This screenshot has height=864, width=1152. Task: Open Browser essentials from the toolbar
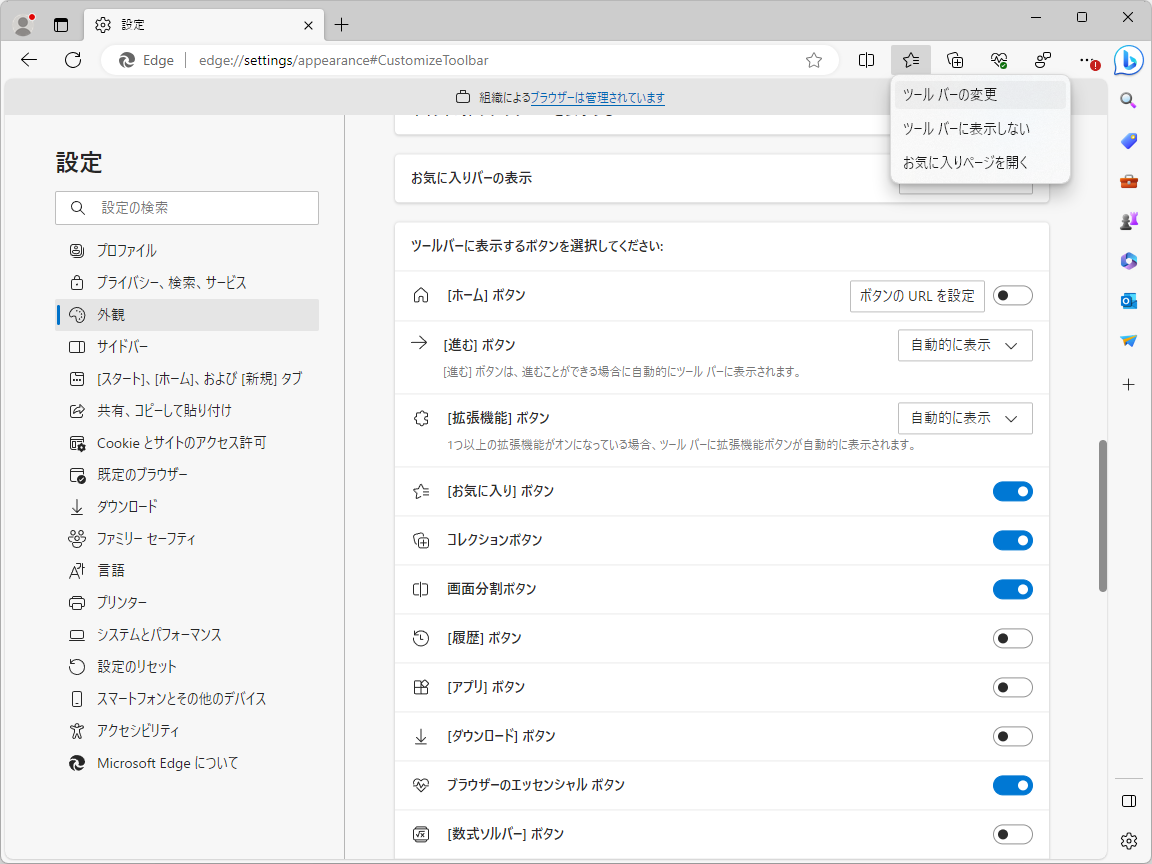click(x=998, y=60)
